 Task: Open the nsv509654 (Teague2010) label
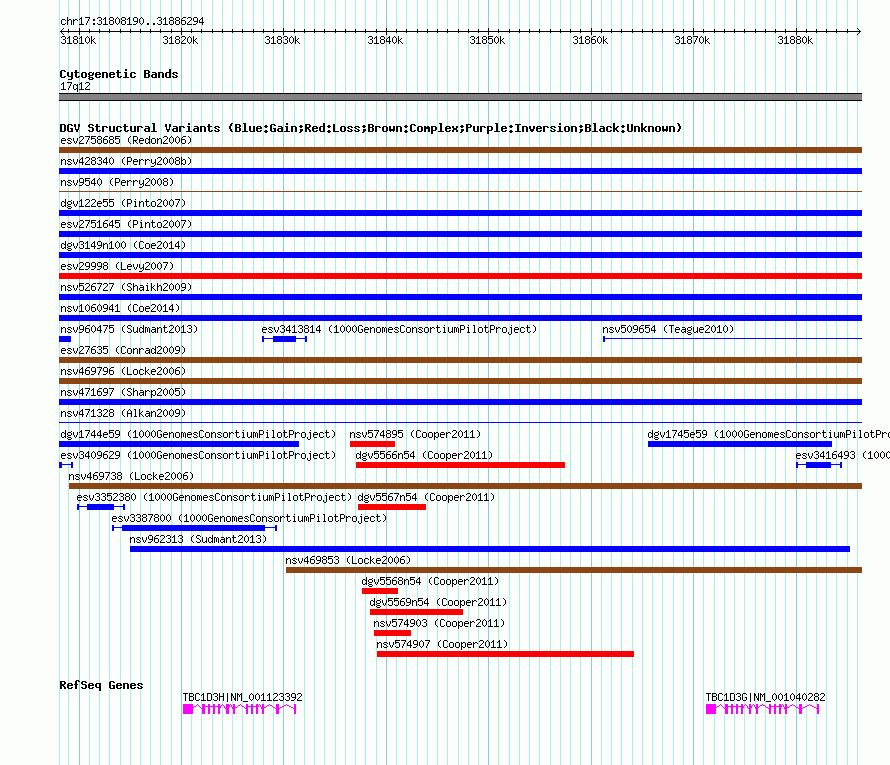tap(668, 329)
